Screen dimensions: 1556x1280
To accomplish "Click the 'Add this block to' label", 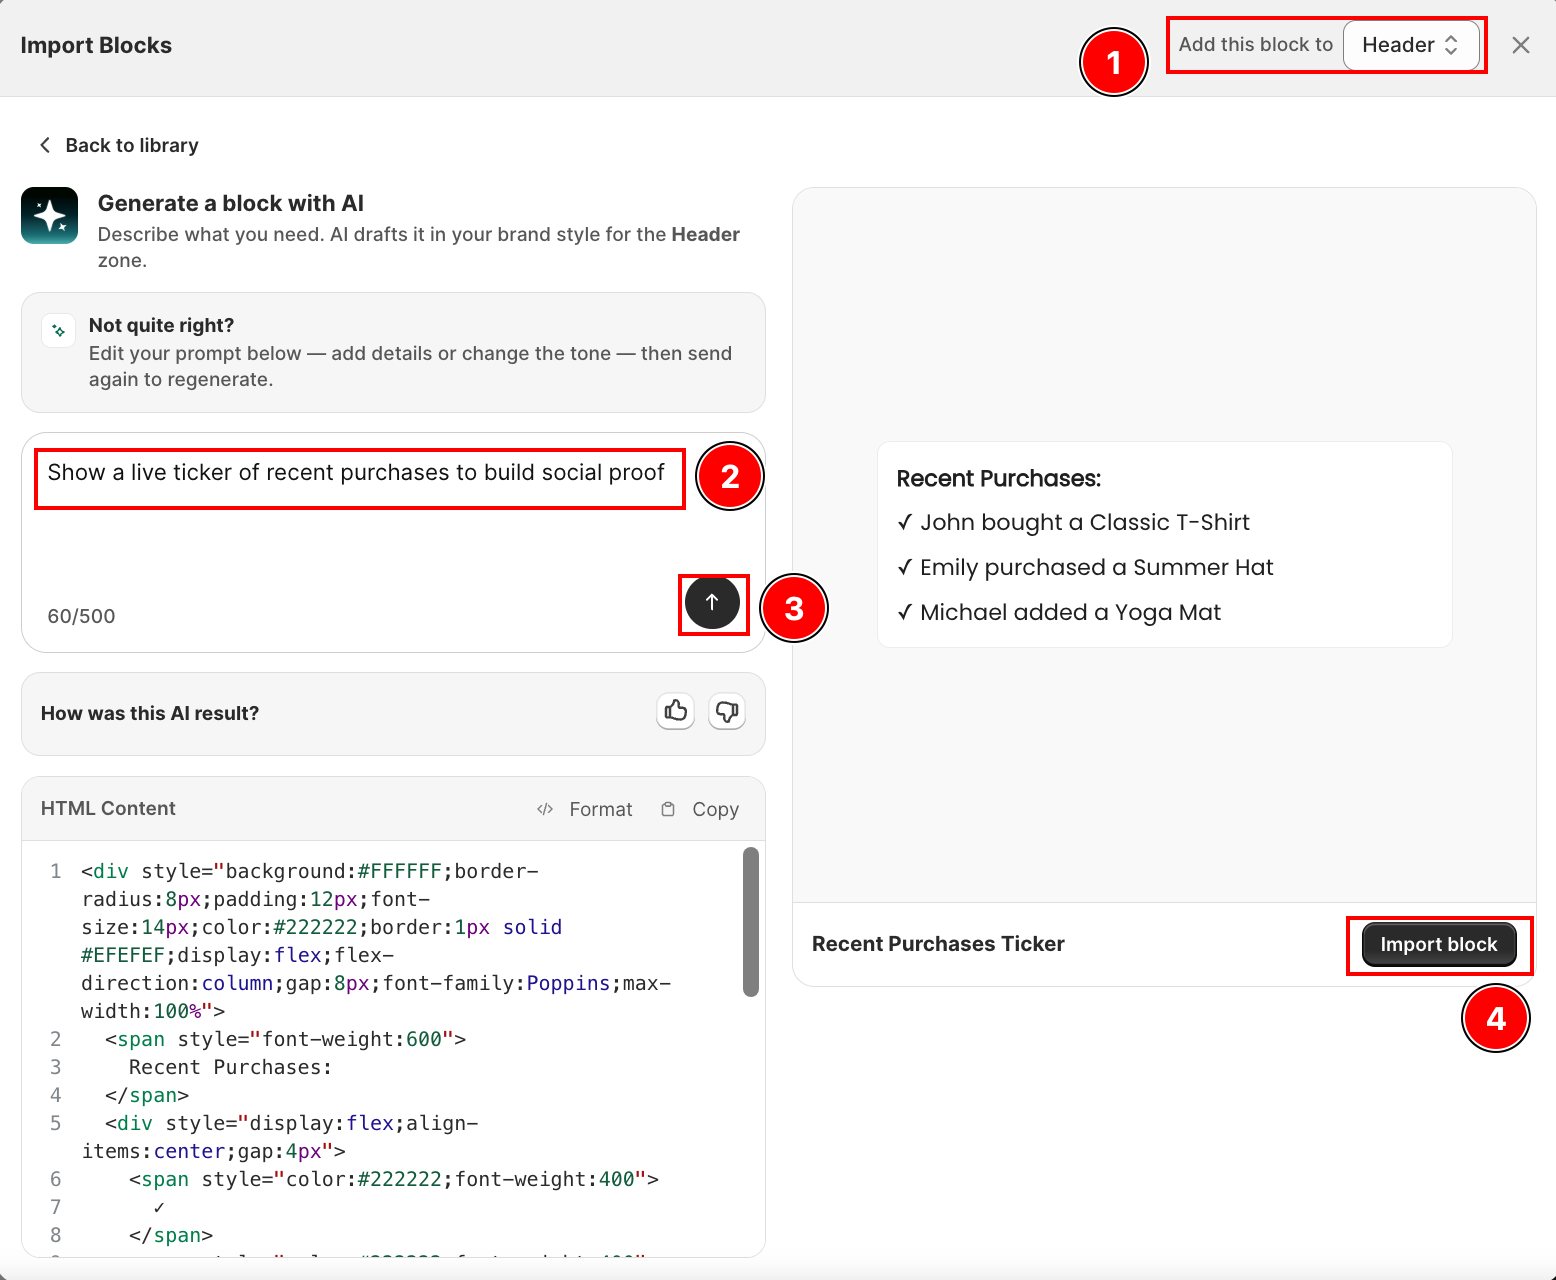I will tap(1256, 44).
